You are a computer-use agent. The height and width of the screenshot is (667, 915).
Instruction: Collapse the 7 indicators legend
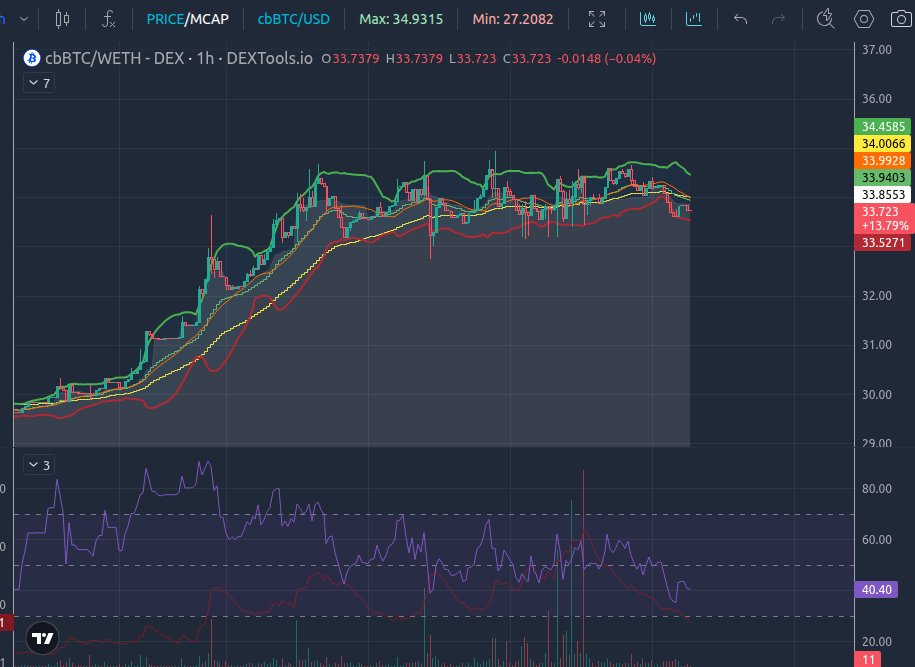[39, 83]
